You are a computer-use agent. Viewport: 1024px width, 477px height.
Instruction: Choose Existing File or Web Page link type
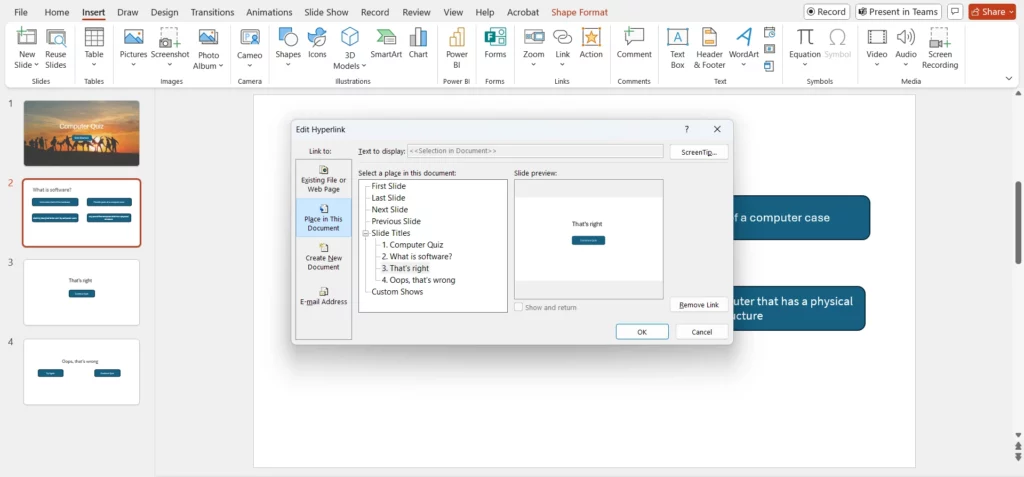tap(323, 179)
